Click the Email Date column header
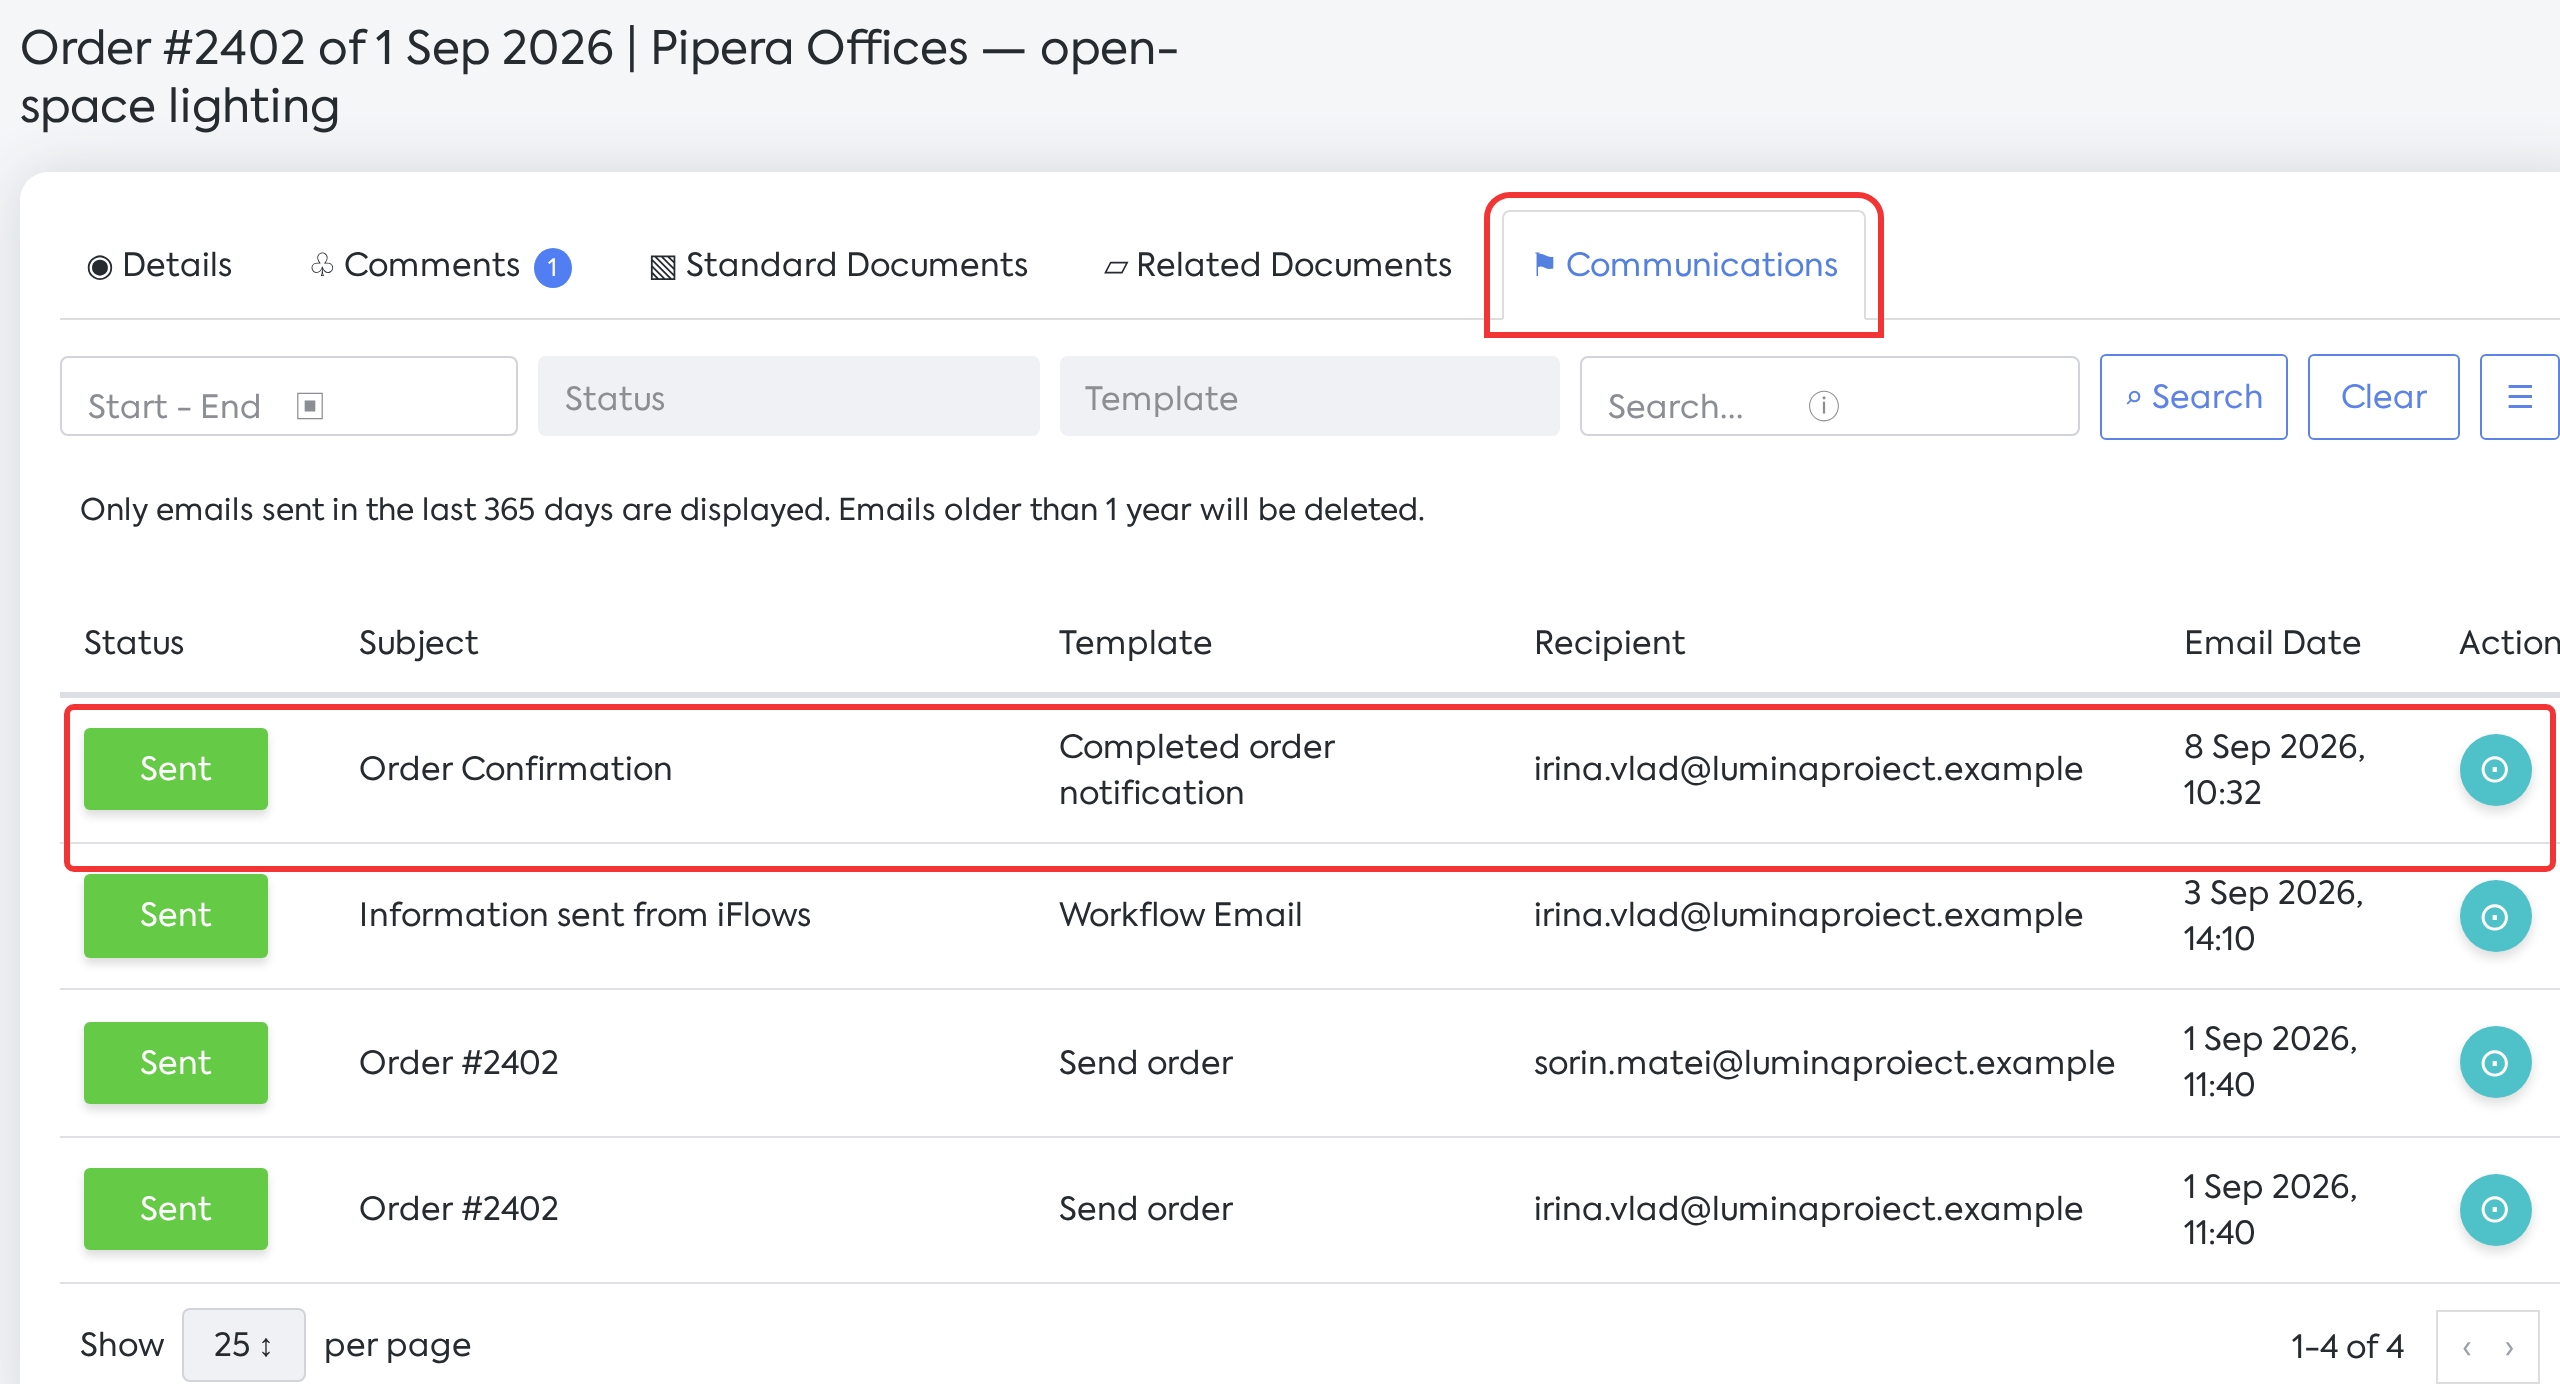The image size is (2560, 1384). (x=2272, y=643)
